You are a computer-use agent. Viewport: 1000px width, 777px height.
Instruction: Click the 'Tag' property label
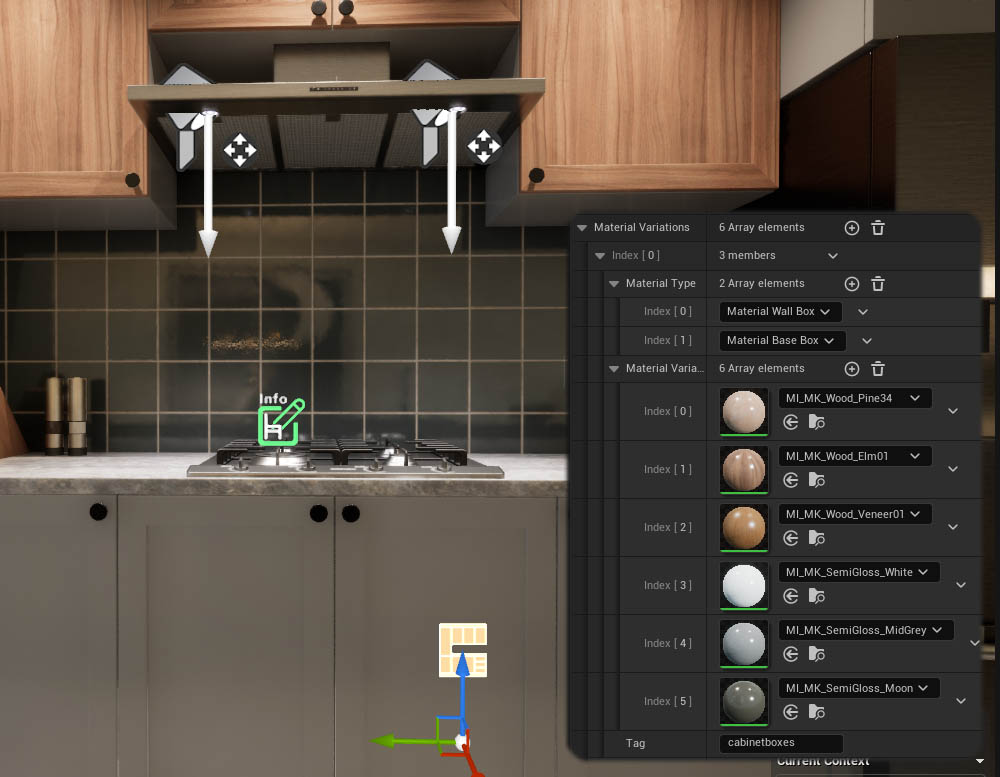tap(635, 743)
